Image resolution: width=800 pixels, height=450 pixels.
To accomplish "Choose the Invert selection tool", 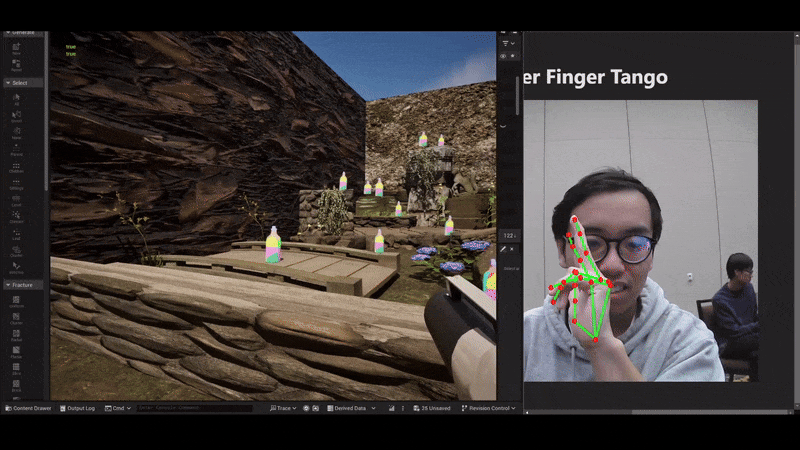I will pyautogui.click(x=16, y=116).
